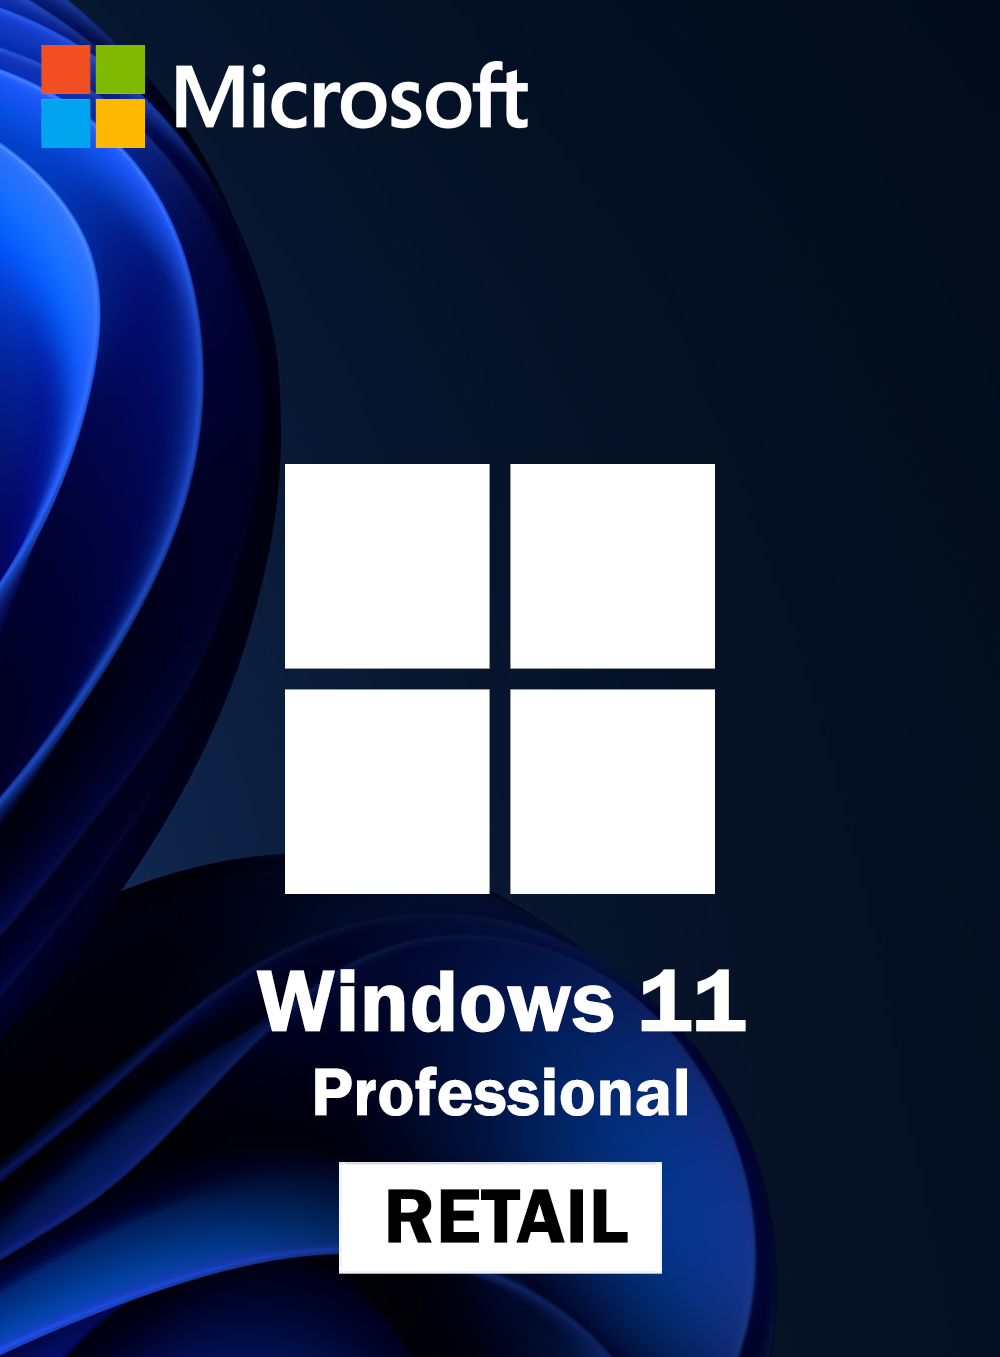
Task: Click the white RETAIL label
Action: 501,1218
